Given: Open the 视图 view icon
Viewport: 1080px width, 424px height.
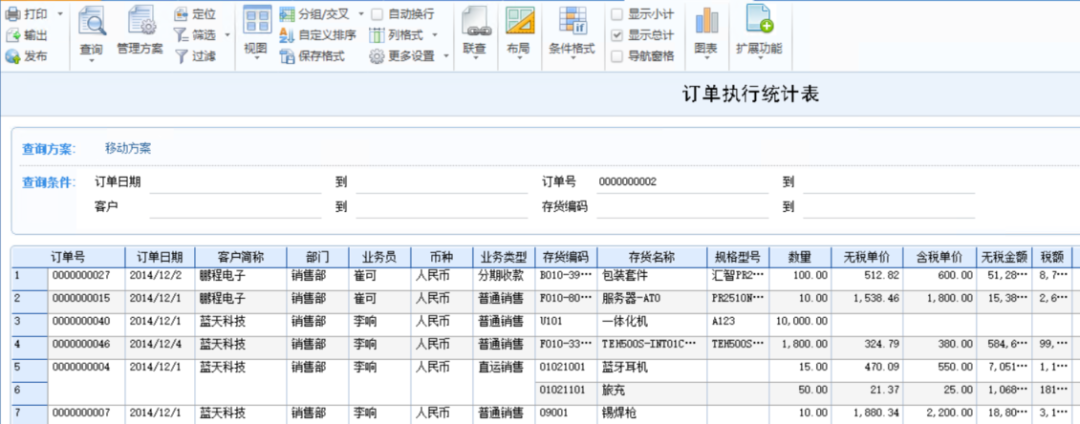Looking at the screenshot, I should [x=257, y=21].
